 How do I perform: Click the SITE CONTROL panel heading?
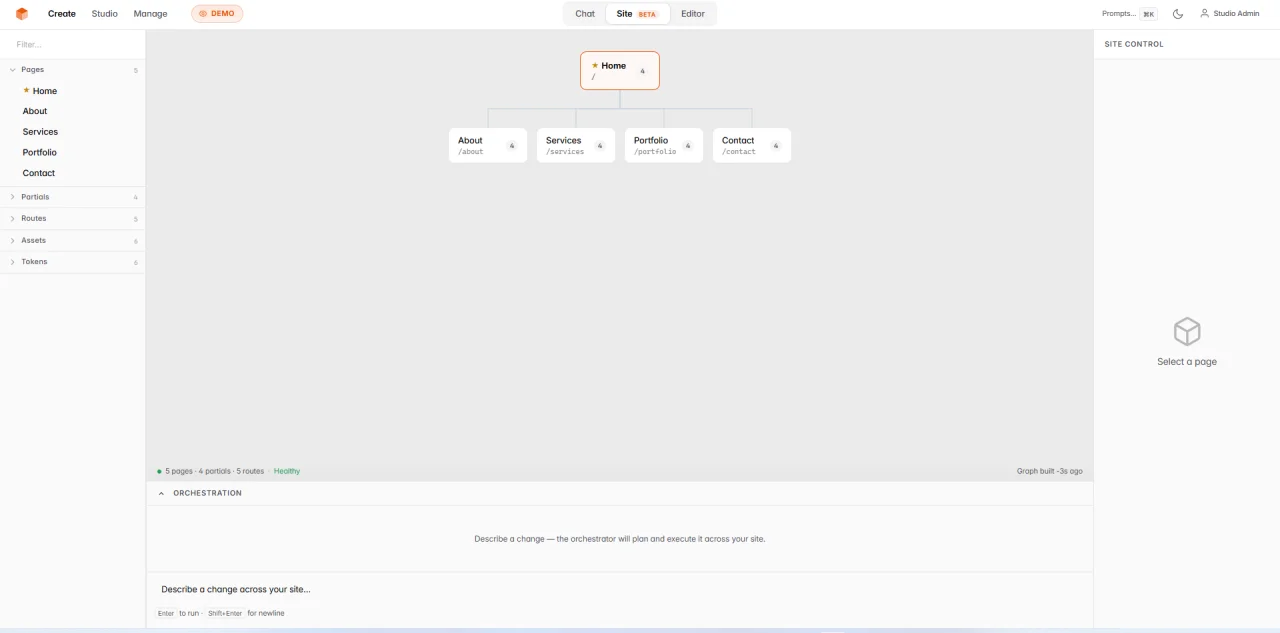click(x=1134, y=44)
